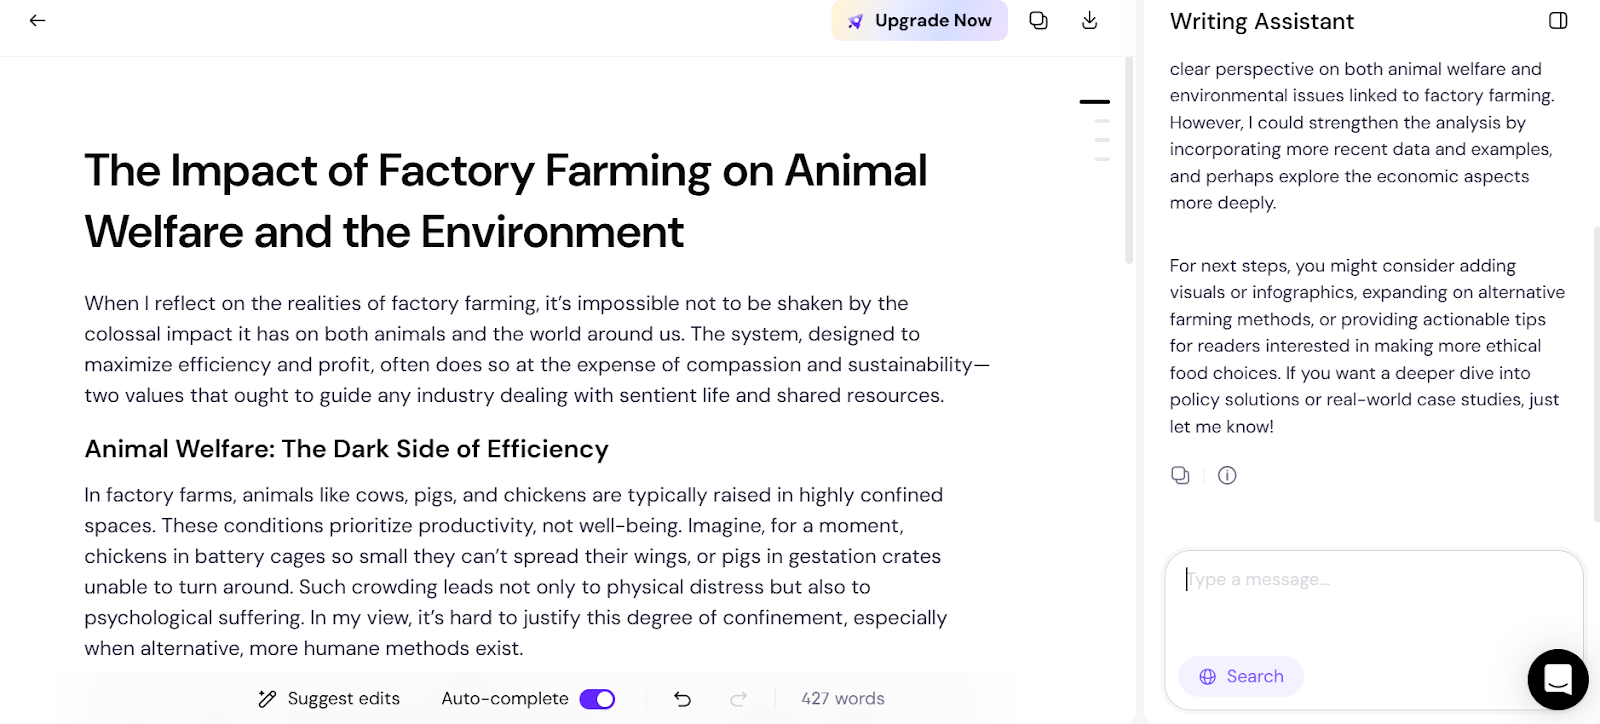Image resolution: width=1600 pixels, height=724 pixels.
Task: Click the Search button in chat box
Action: [1241, 676]
